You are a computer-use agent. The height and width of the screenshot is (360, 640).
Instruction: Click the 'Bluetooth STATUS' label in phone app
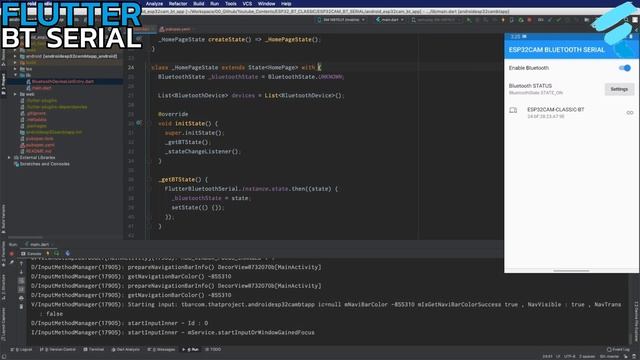click(x=530, y=86)
